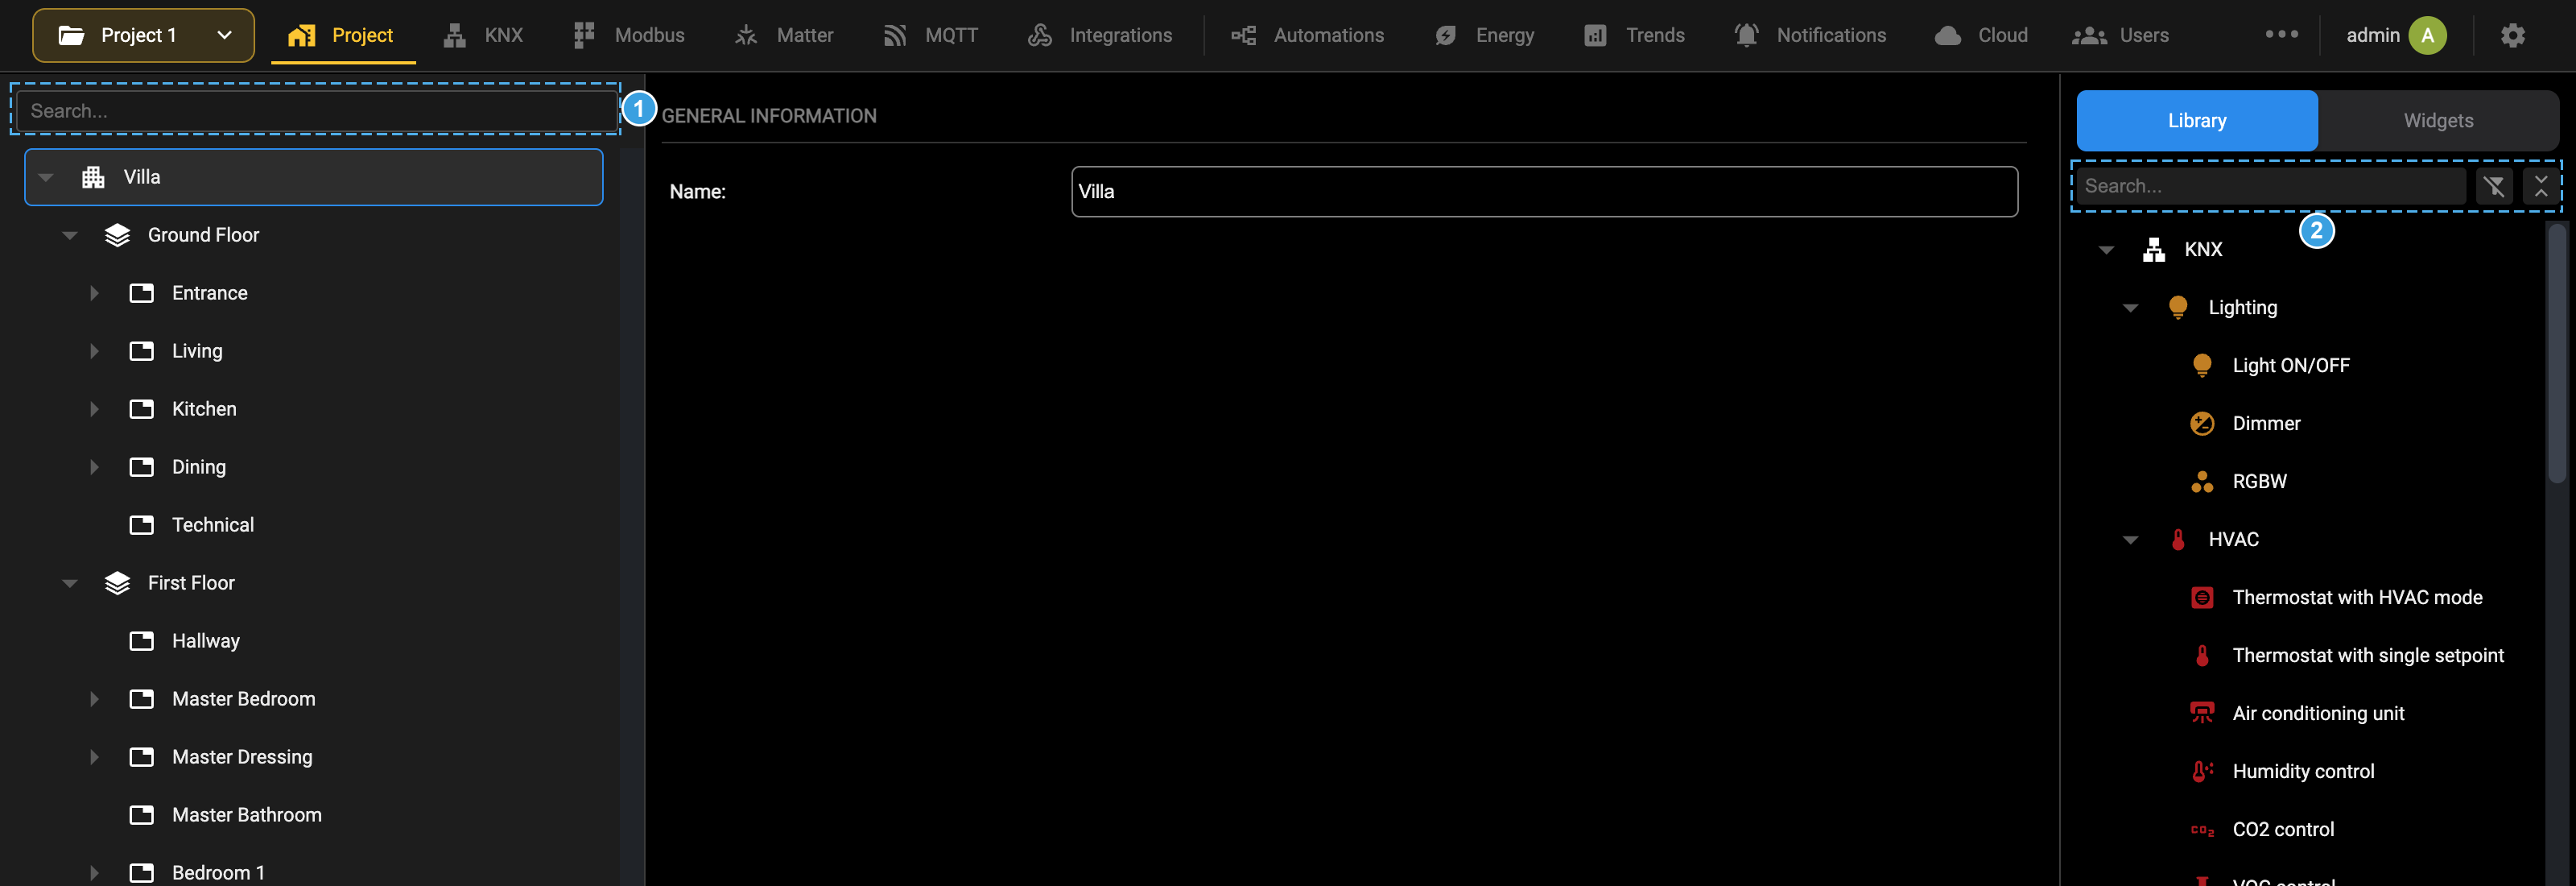Select the Library tab
This screenshot has height=886, width=2576.
(2197, 120)
